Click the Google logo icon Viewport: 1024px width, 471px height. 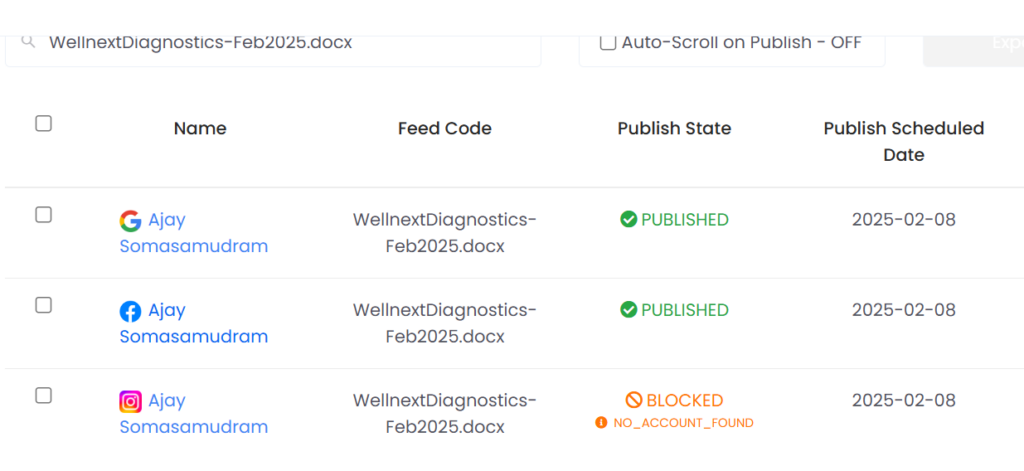pyautogui.click(x=130, y=221)
